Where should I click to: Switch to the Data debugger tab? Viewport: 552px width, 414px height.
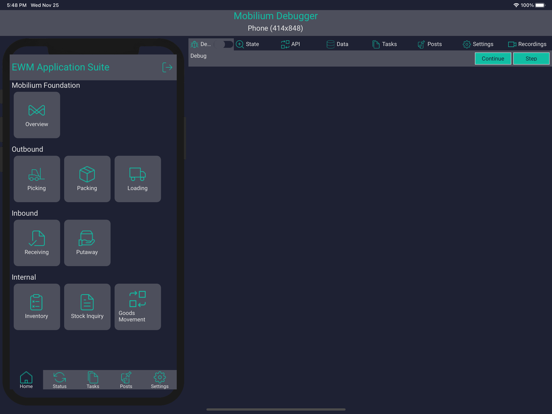[x=337, y=44]
